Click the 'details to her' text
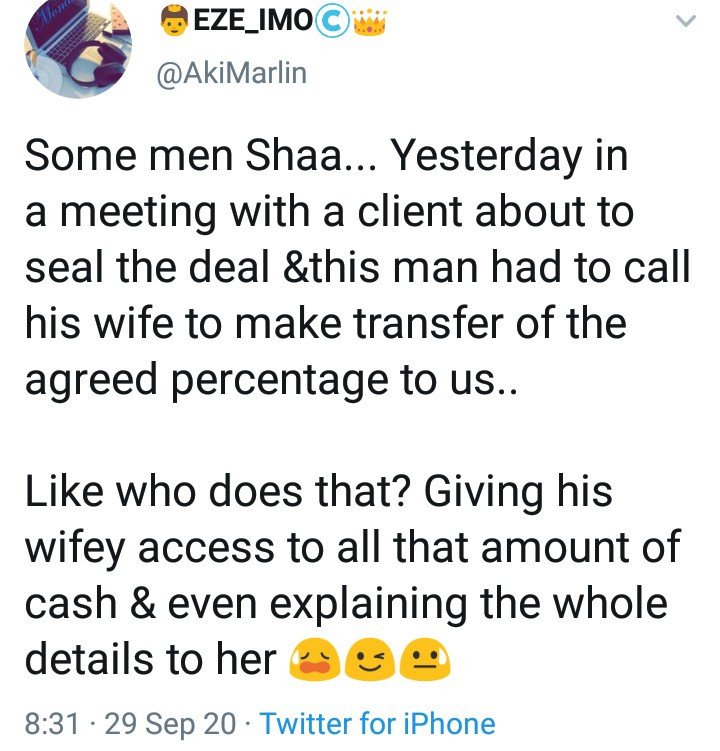720x751 pixels. click(151, 659)
